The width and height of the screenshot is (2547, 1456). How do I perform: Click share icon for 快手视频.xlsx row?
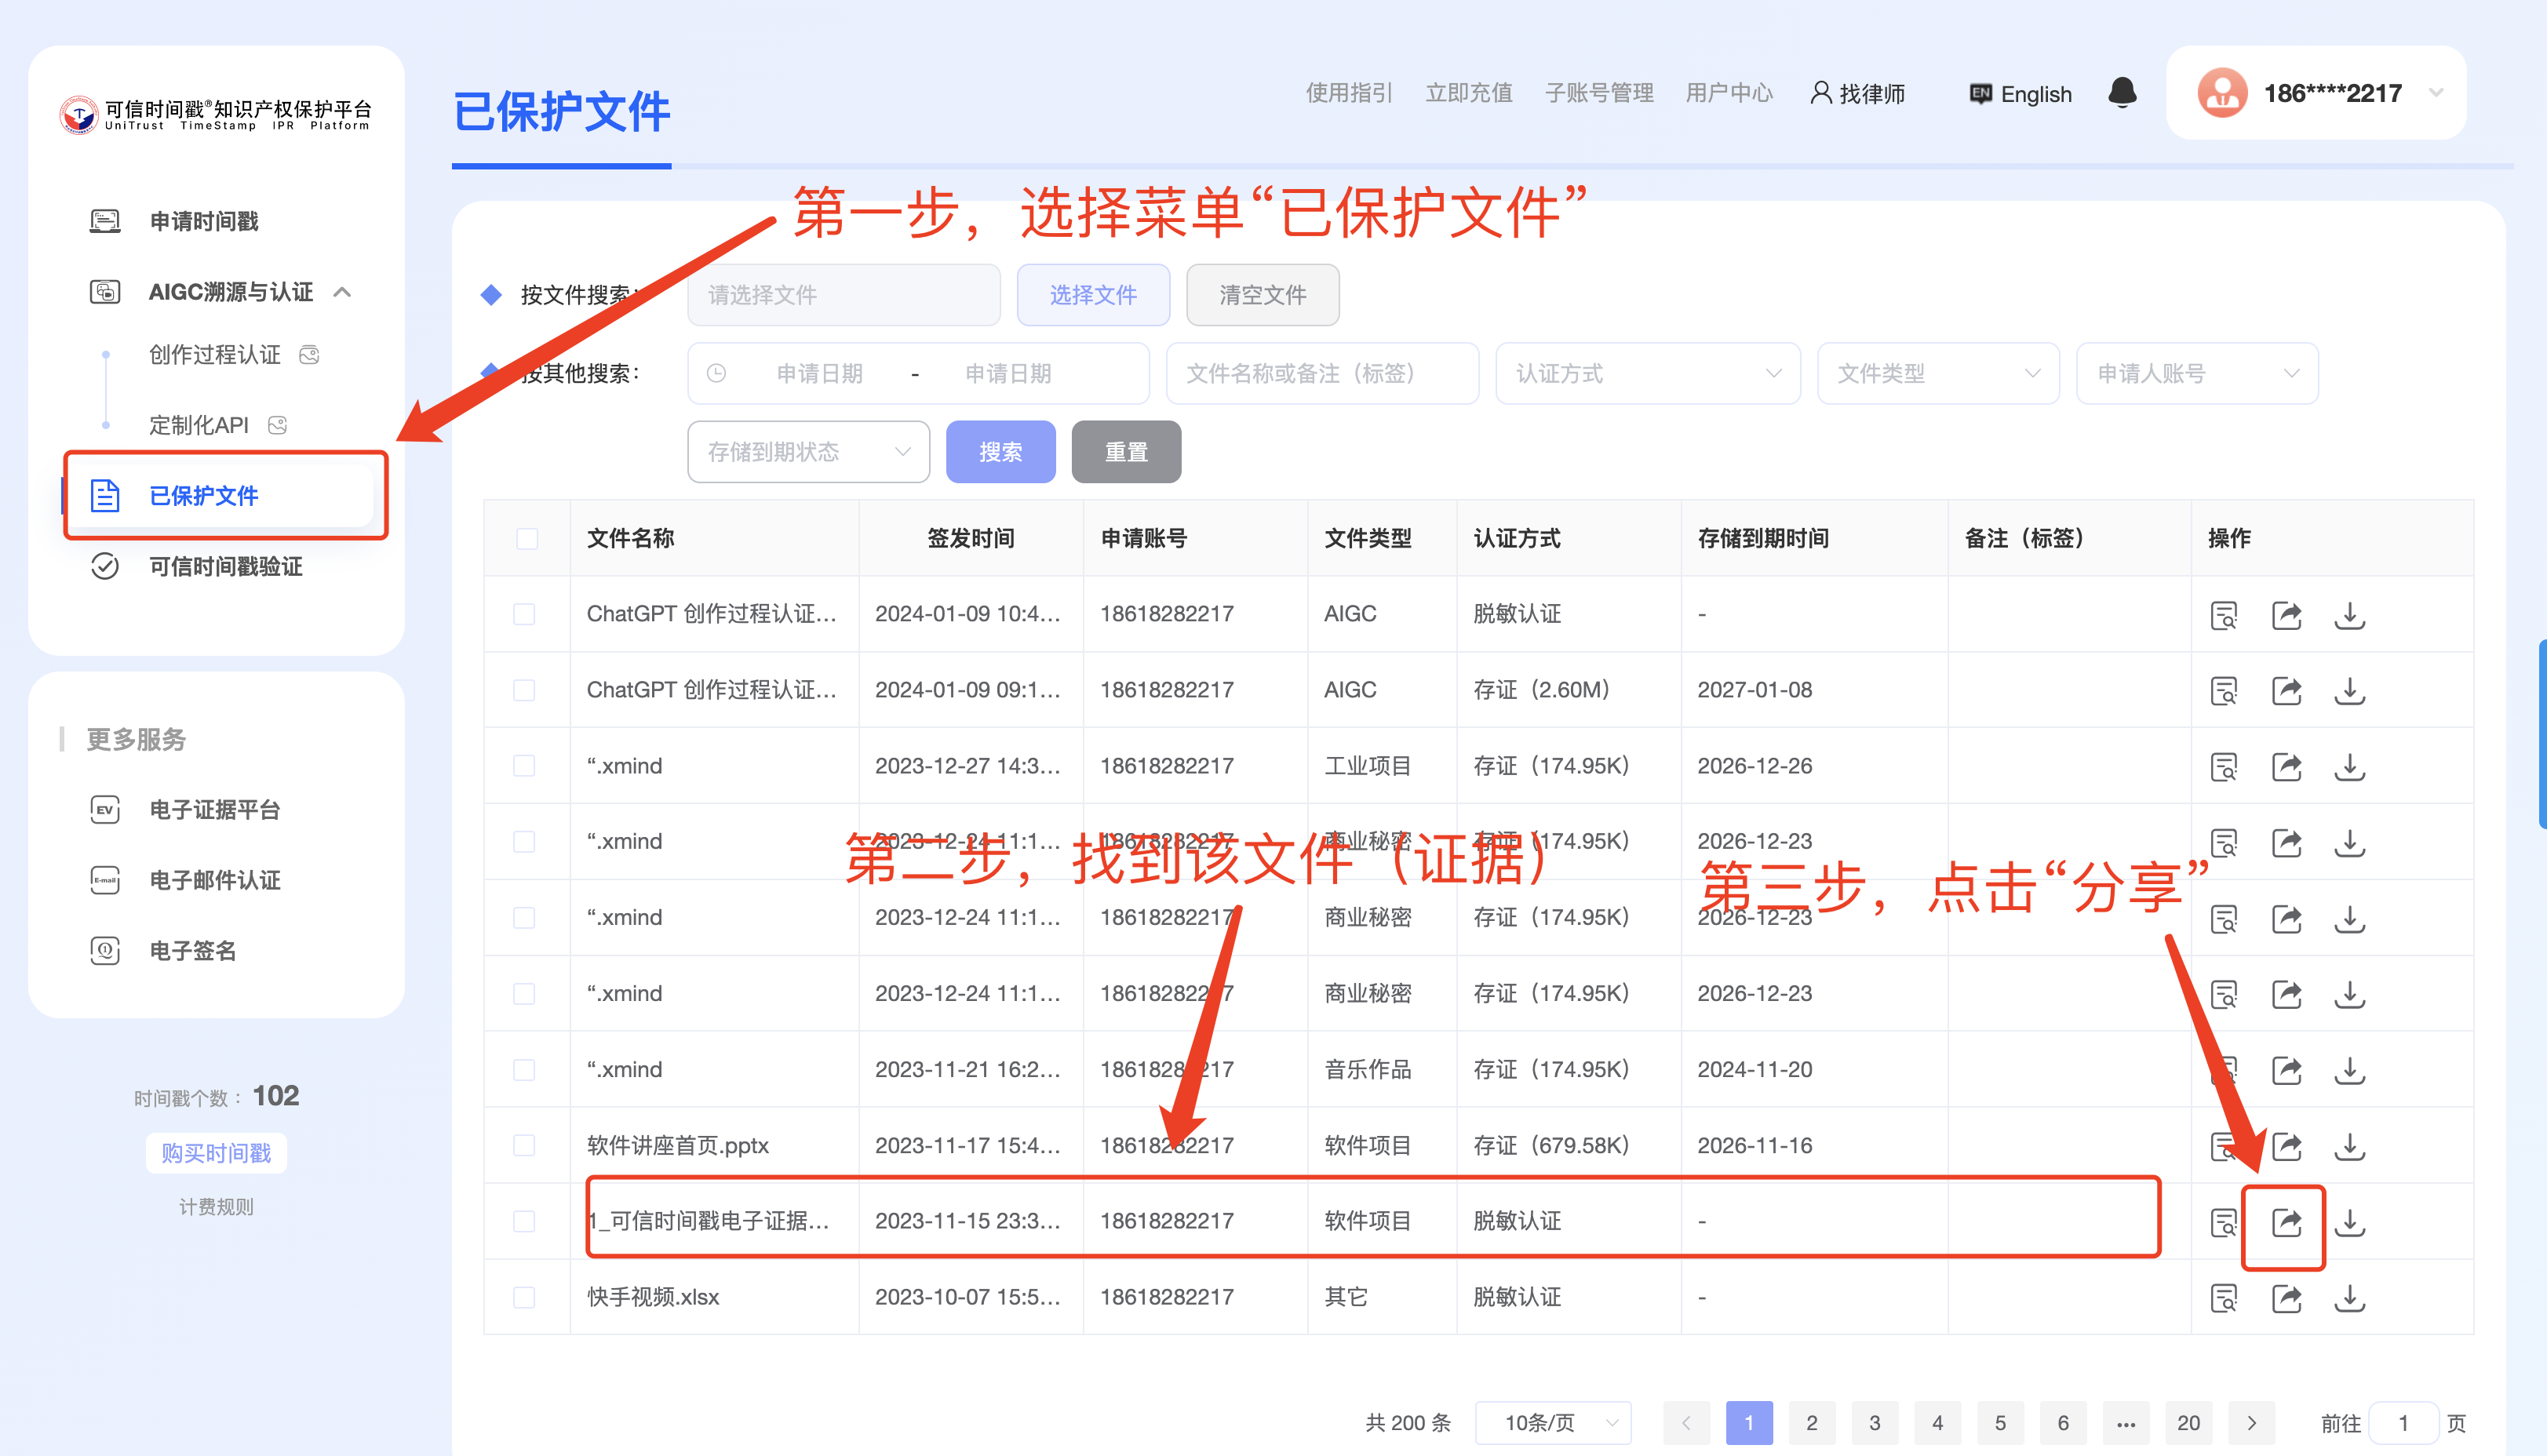2286,1298
